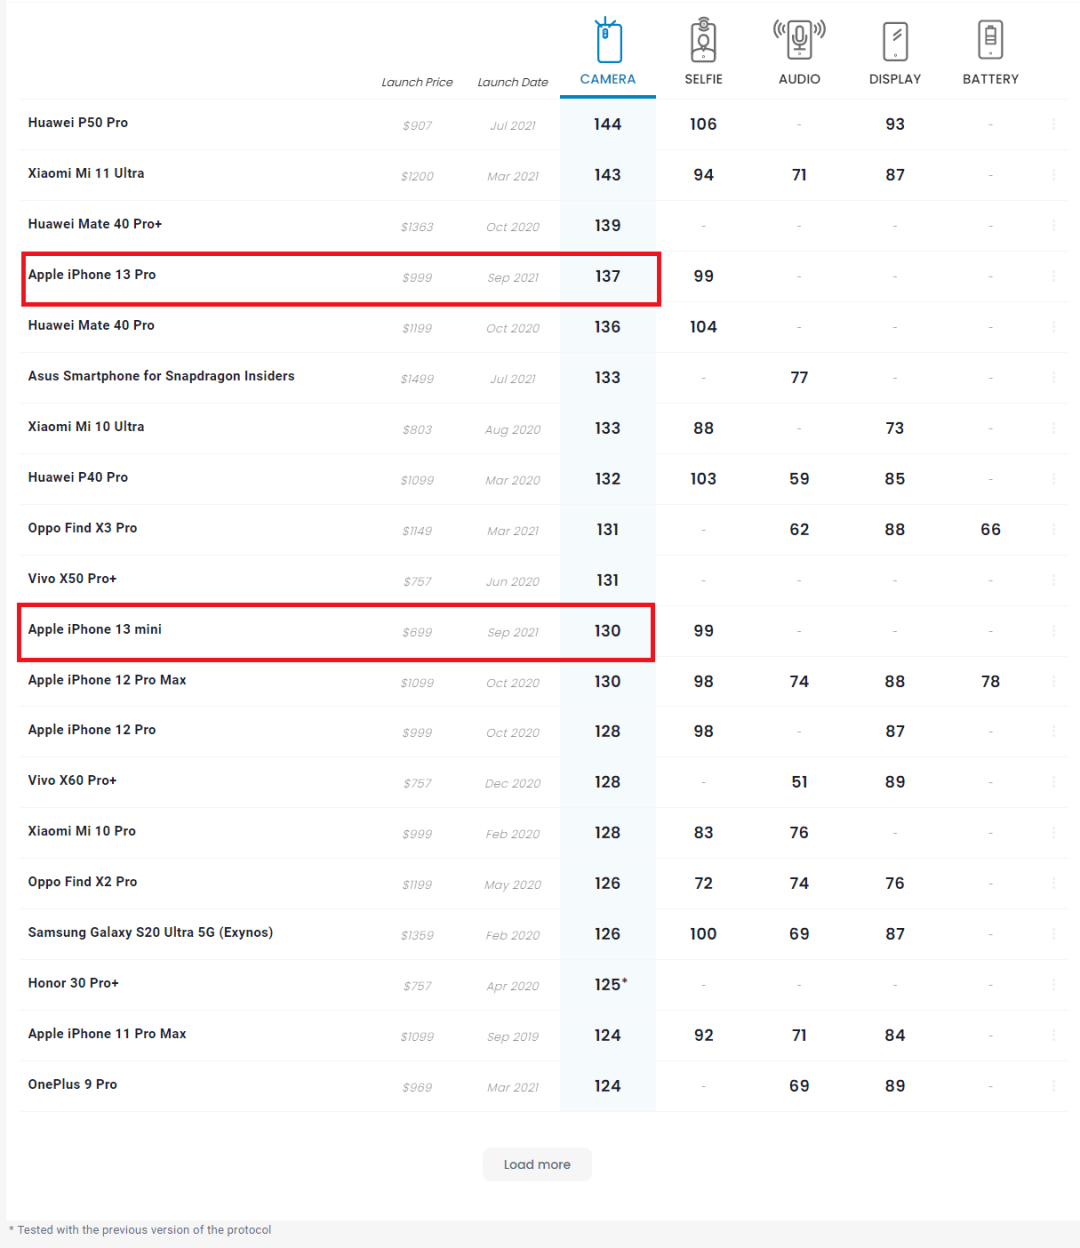This screenshot has width=1080, height=1248.
Task: Switch to the BATTERY ranking tab
Action: point(990,79)
